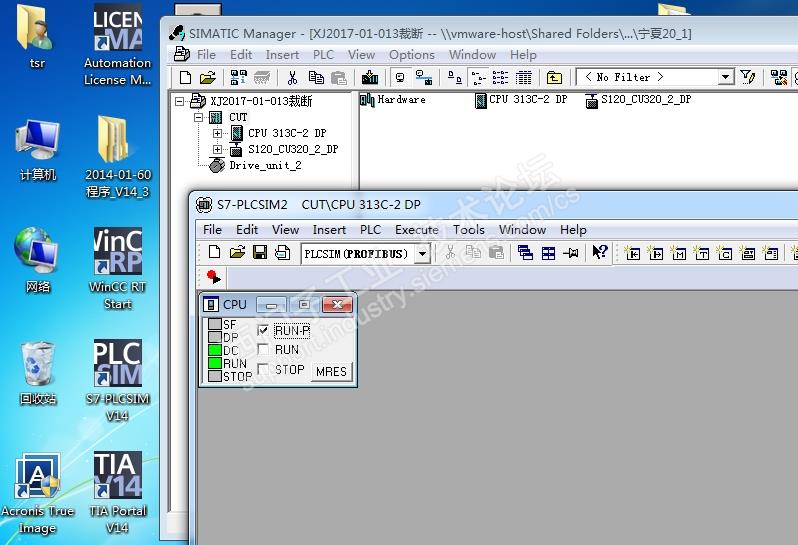Viewport: 798px width, 545px height.
Task: Click the Up One Level folder icon
Action: (x=554, y=77)
